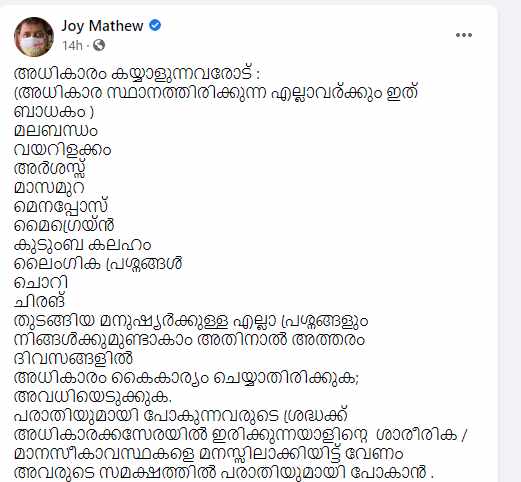The height and width of the screenshot is (482, 521).
Task: Open the 14h post timestamp
Action: [x=72, y=45]
